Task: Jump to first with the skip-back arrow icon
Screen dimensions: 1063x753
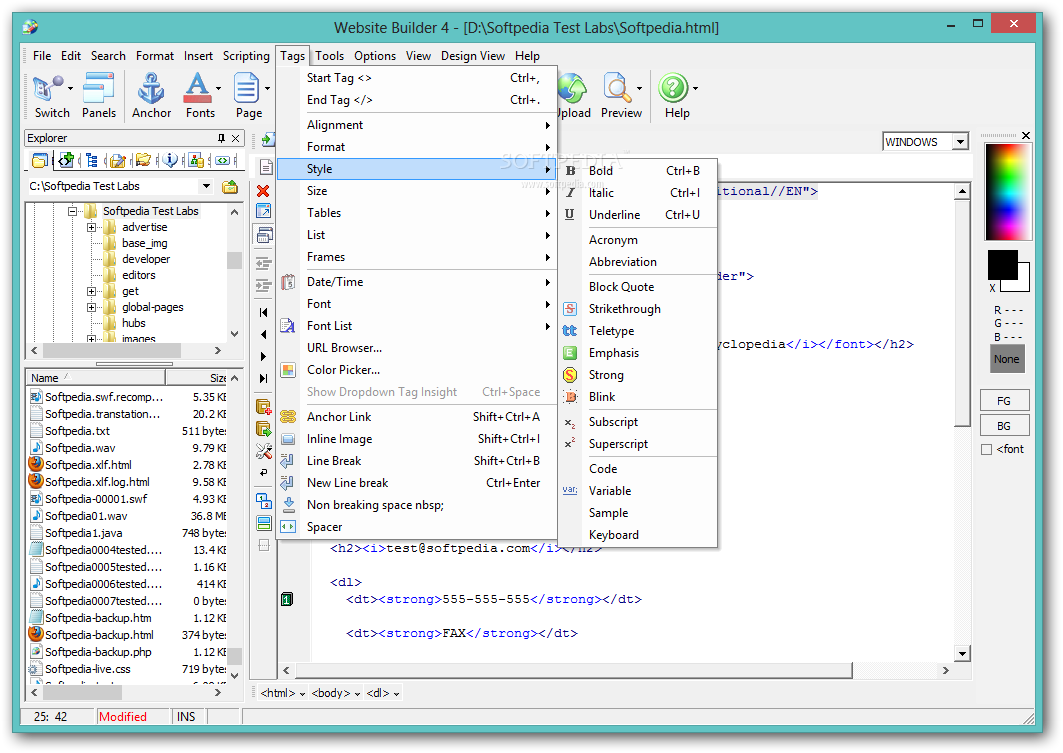Action: (264, 312)
